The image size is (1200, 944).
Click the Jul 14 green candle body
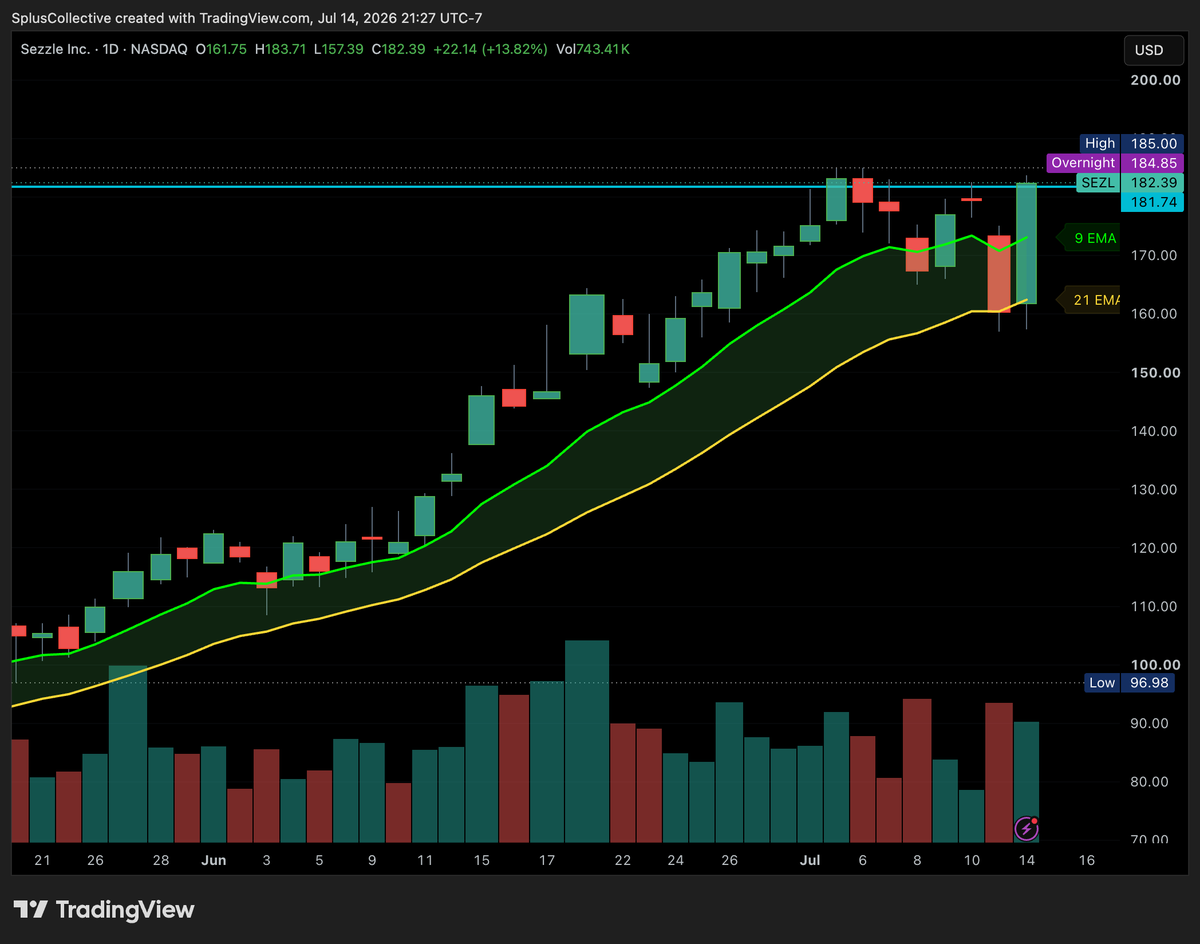1026,243
